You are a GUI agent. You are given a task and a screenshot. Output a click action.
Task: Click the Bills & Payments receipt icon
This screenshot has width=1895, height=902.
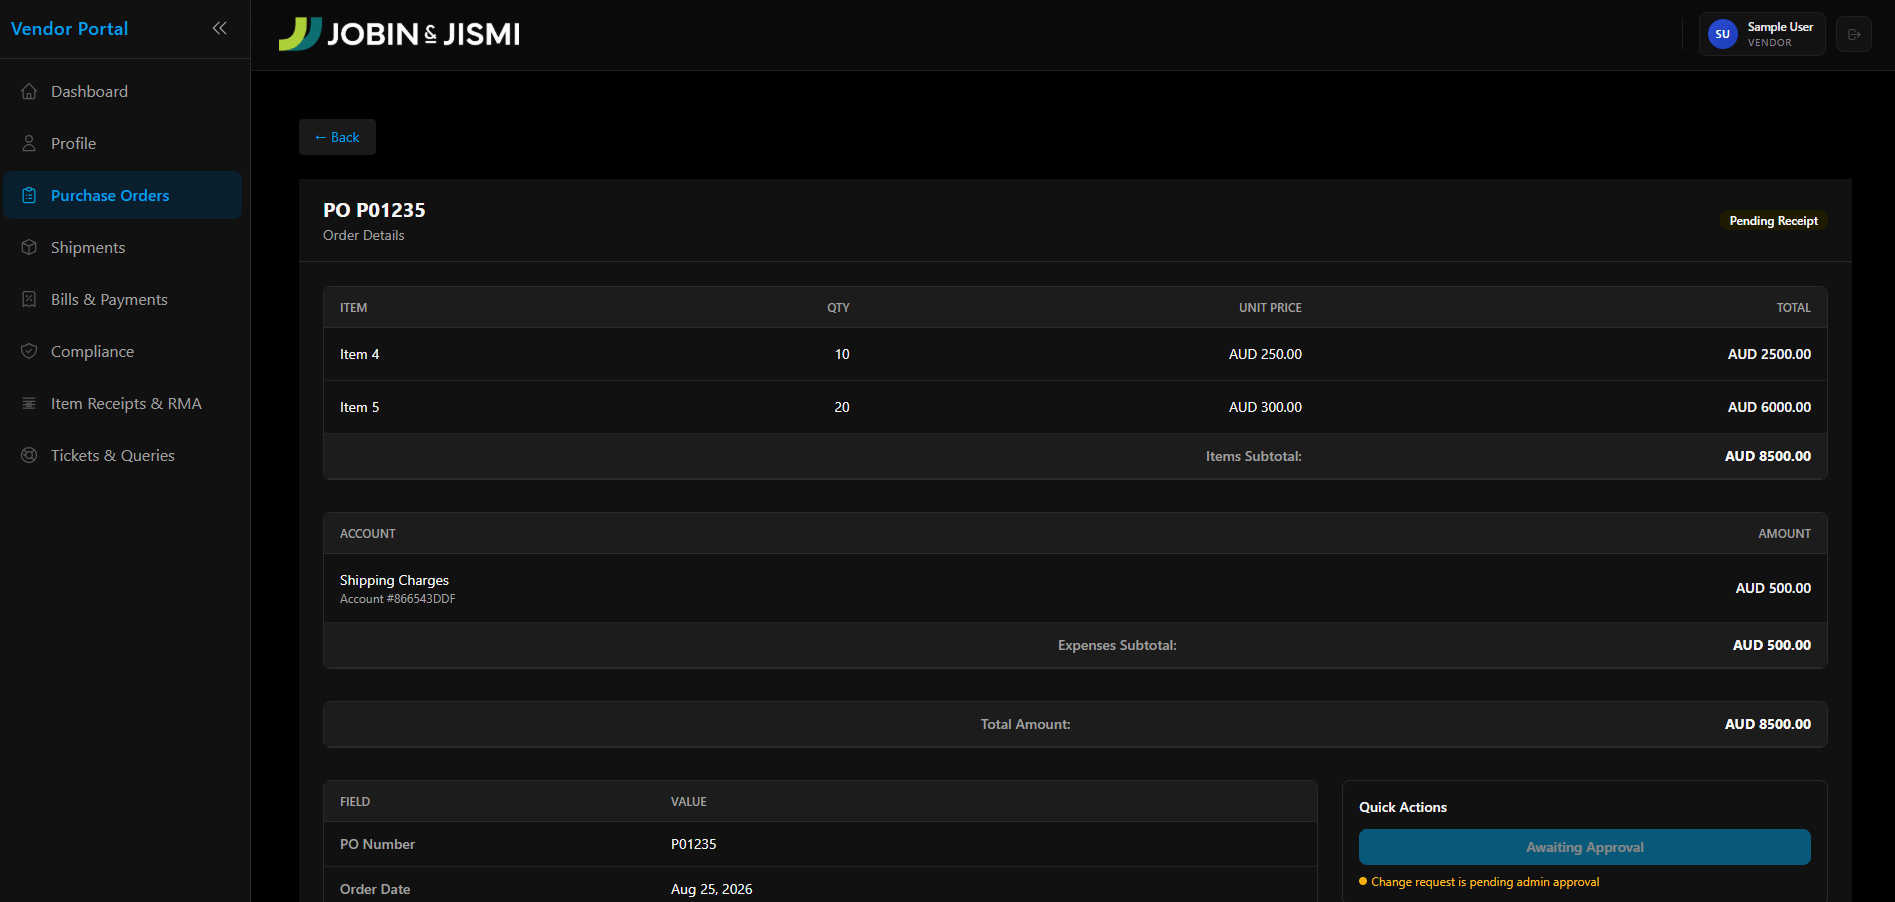[29, 299]
